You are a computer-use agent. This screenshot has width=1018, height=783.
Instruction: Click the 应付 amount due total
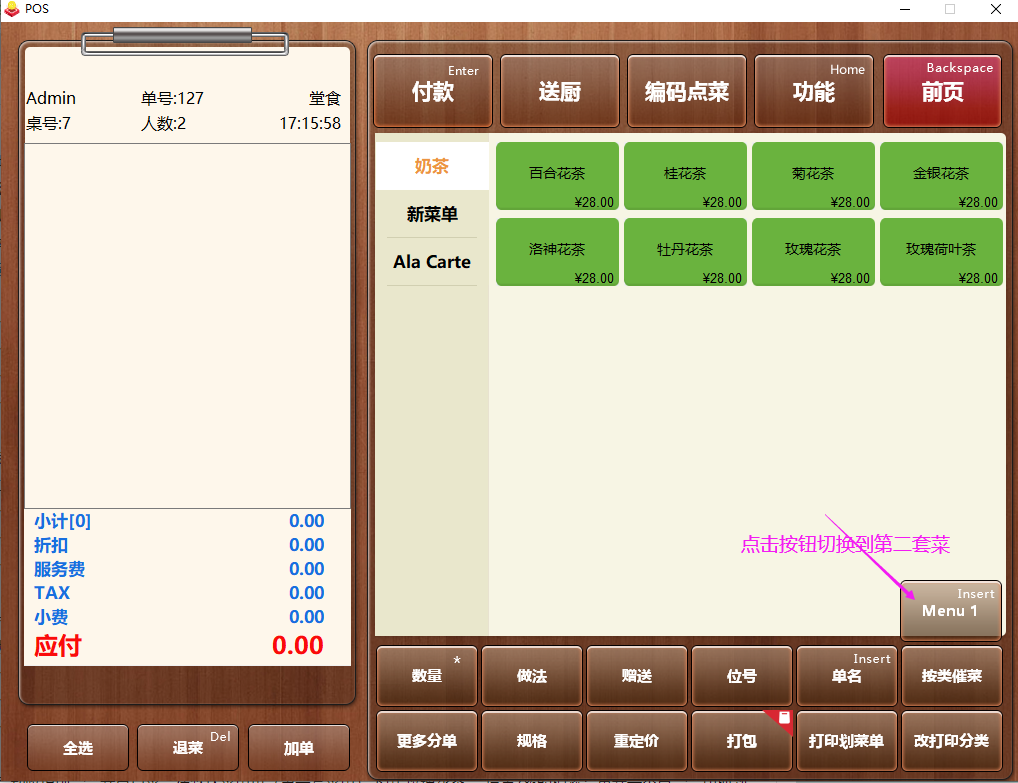pyautogui.click(x=179, y=645)
